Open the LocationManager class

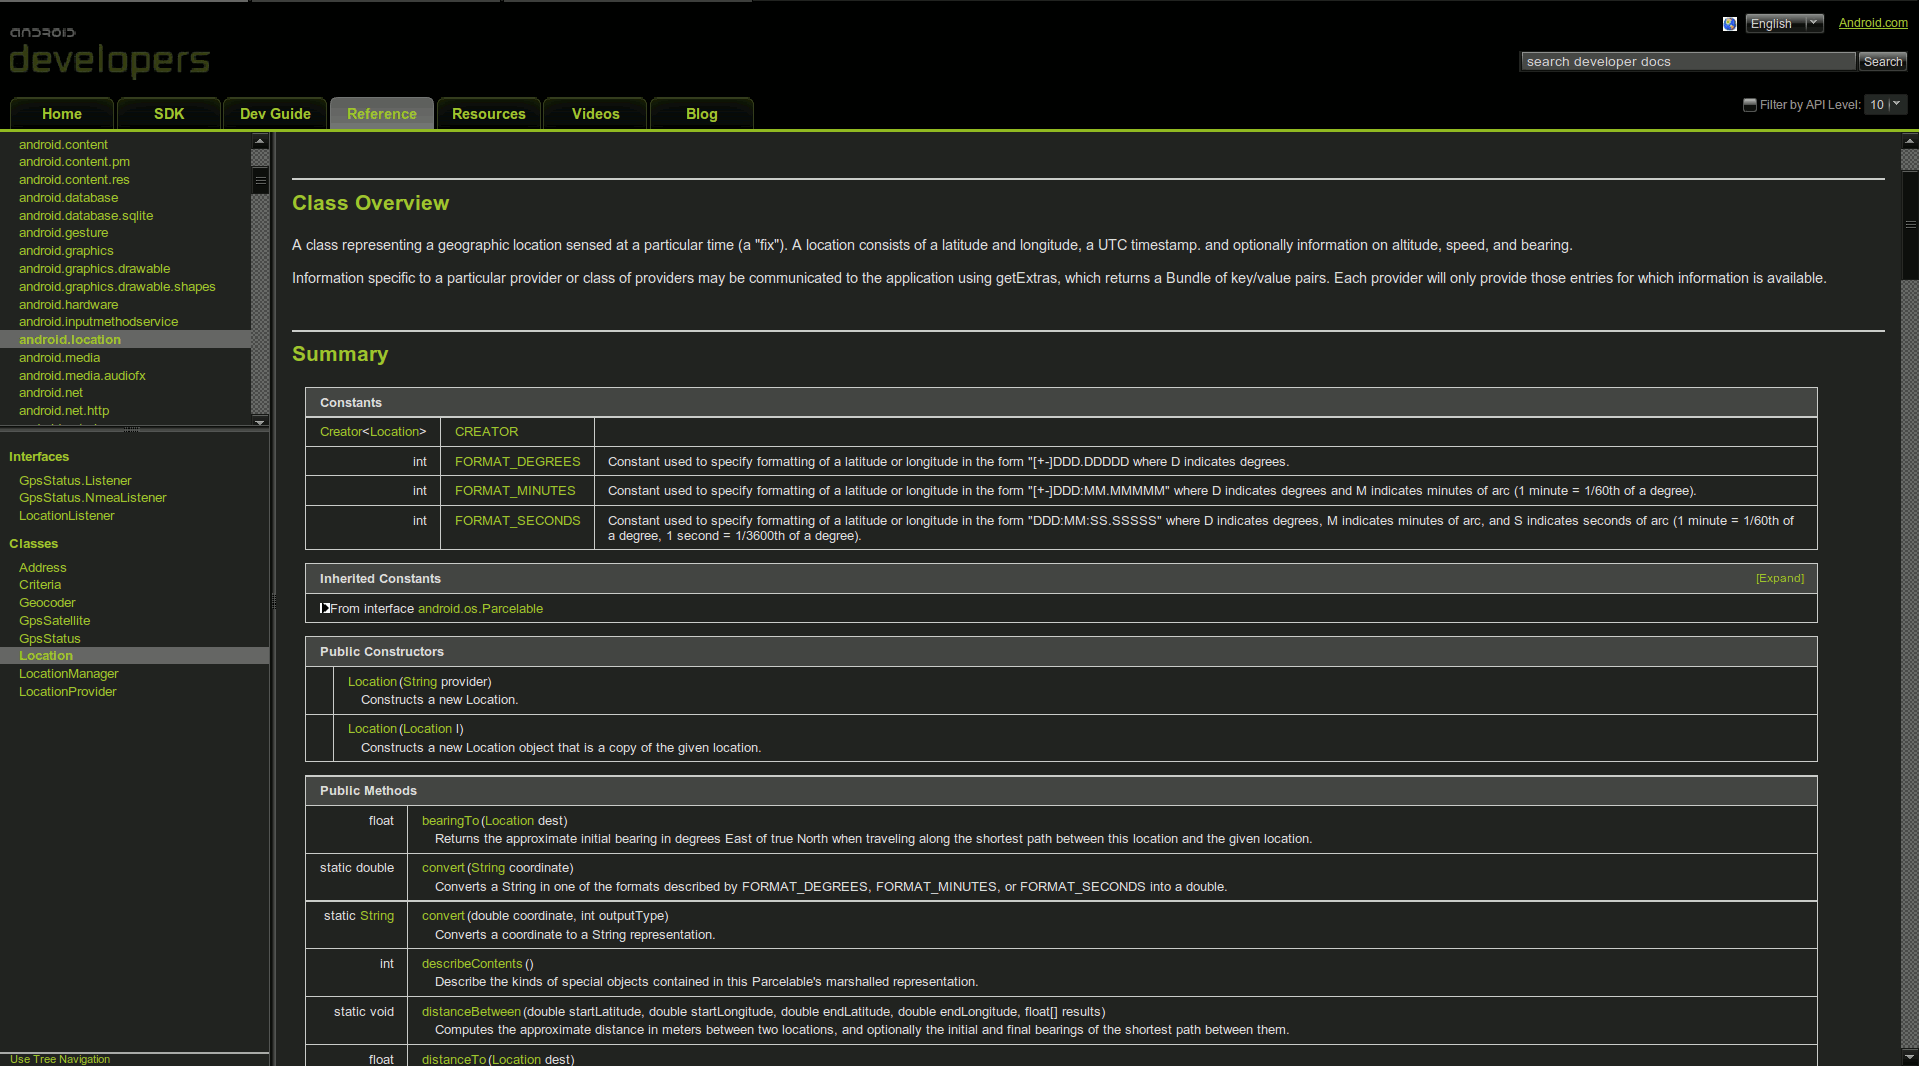[68, 674]
